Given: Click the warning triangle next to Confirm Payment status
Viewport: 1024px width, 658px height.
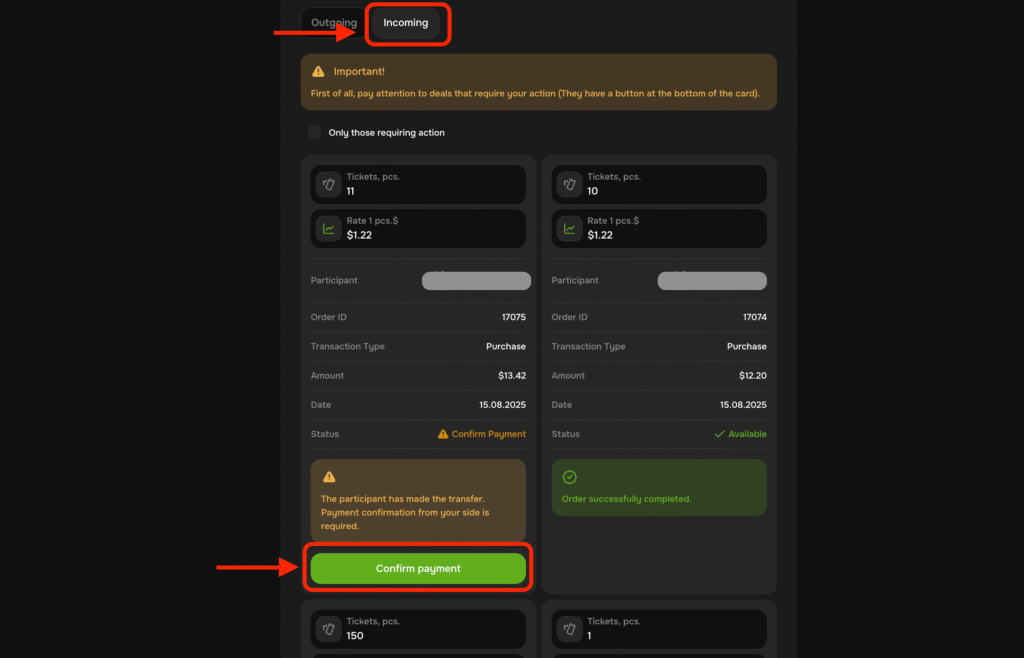Looking at the screenshot, I should click(x=443, y=434).
